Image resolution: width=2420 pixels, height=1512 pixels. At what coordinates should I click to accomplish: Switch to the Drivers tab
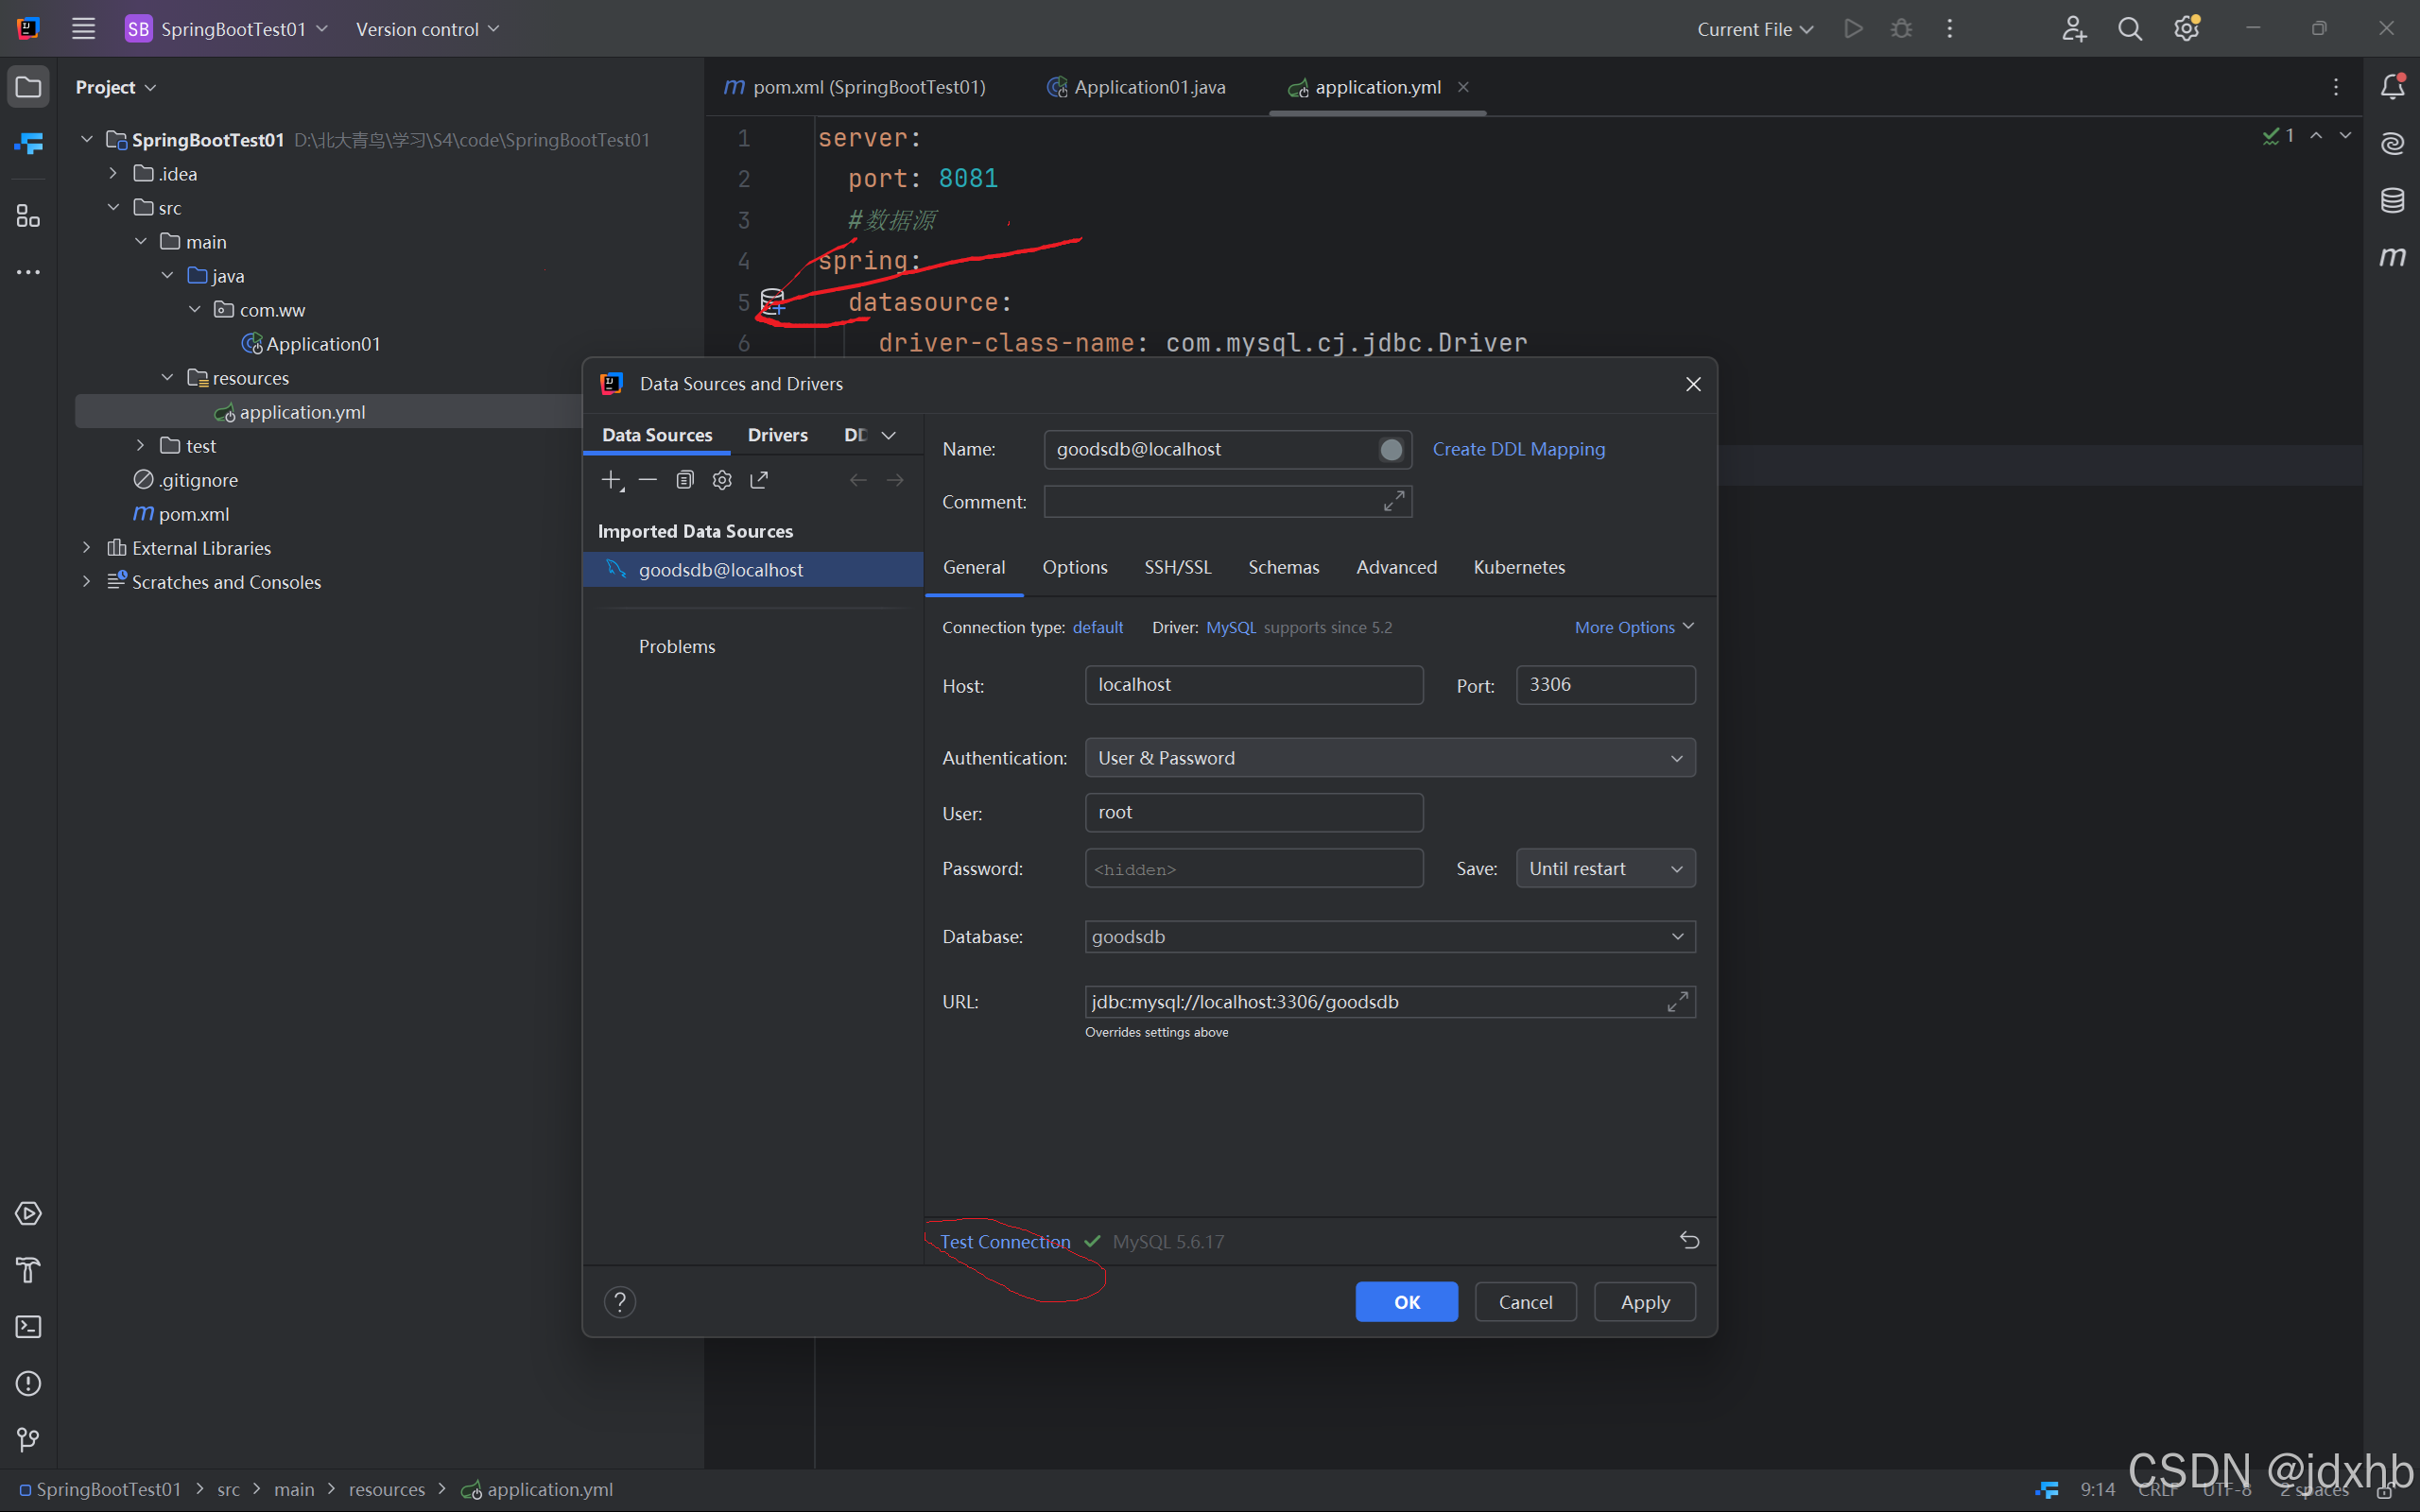pos(777,435)
